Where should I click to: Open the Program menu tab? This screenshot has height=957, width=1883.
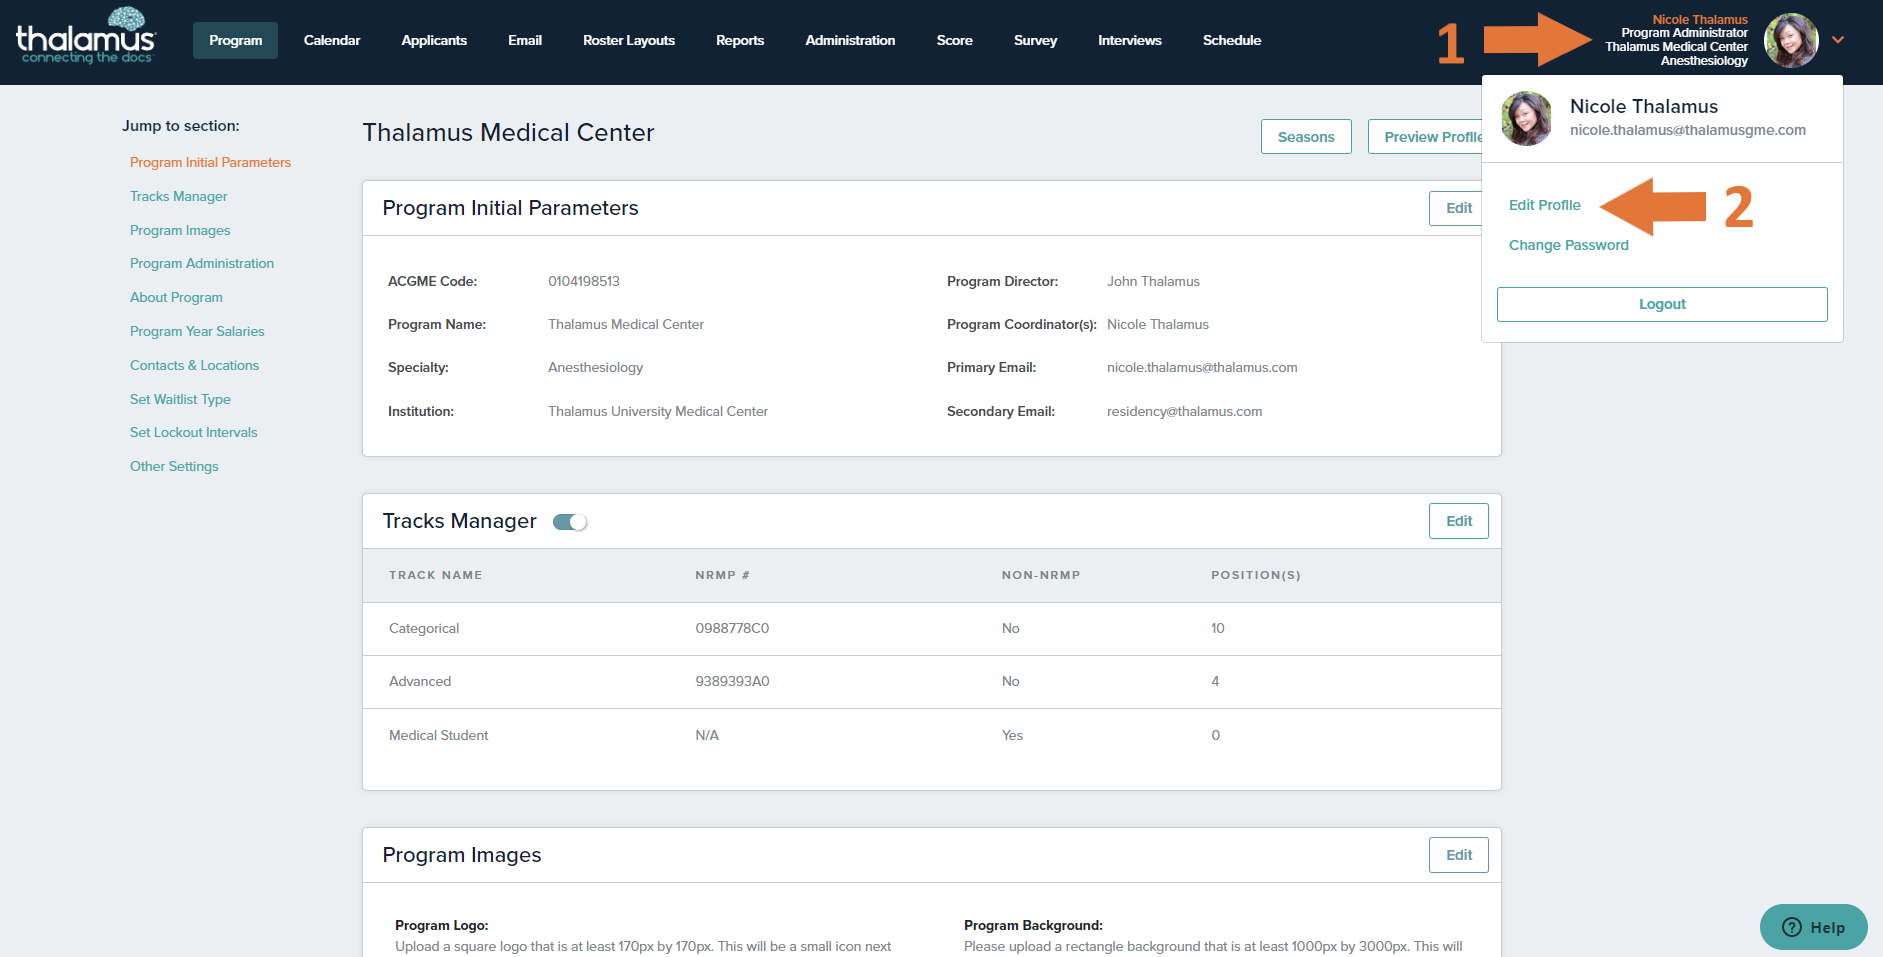[235, 40]
